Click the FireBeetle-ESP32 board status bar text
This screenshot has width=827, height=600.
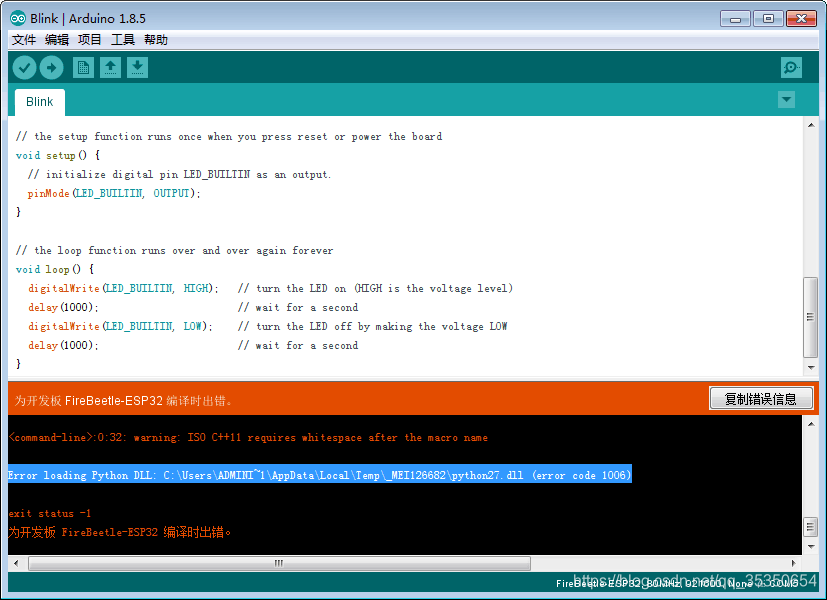point(677,584)
